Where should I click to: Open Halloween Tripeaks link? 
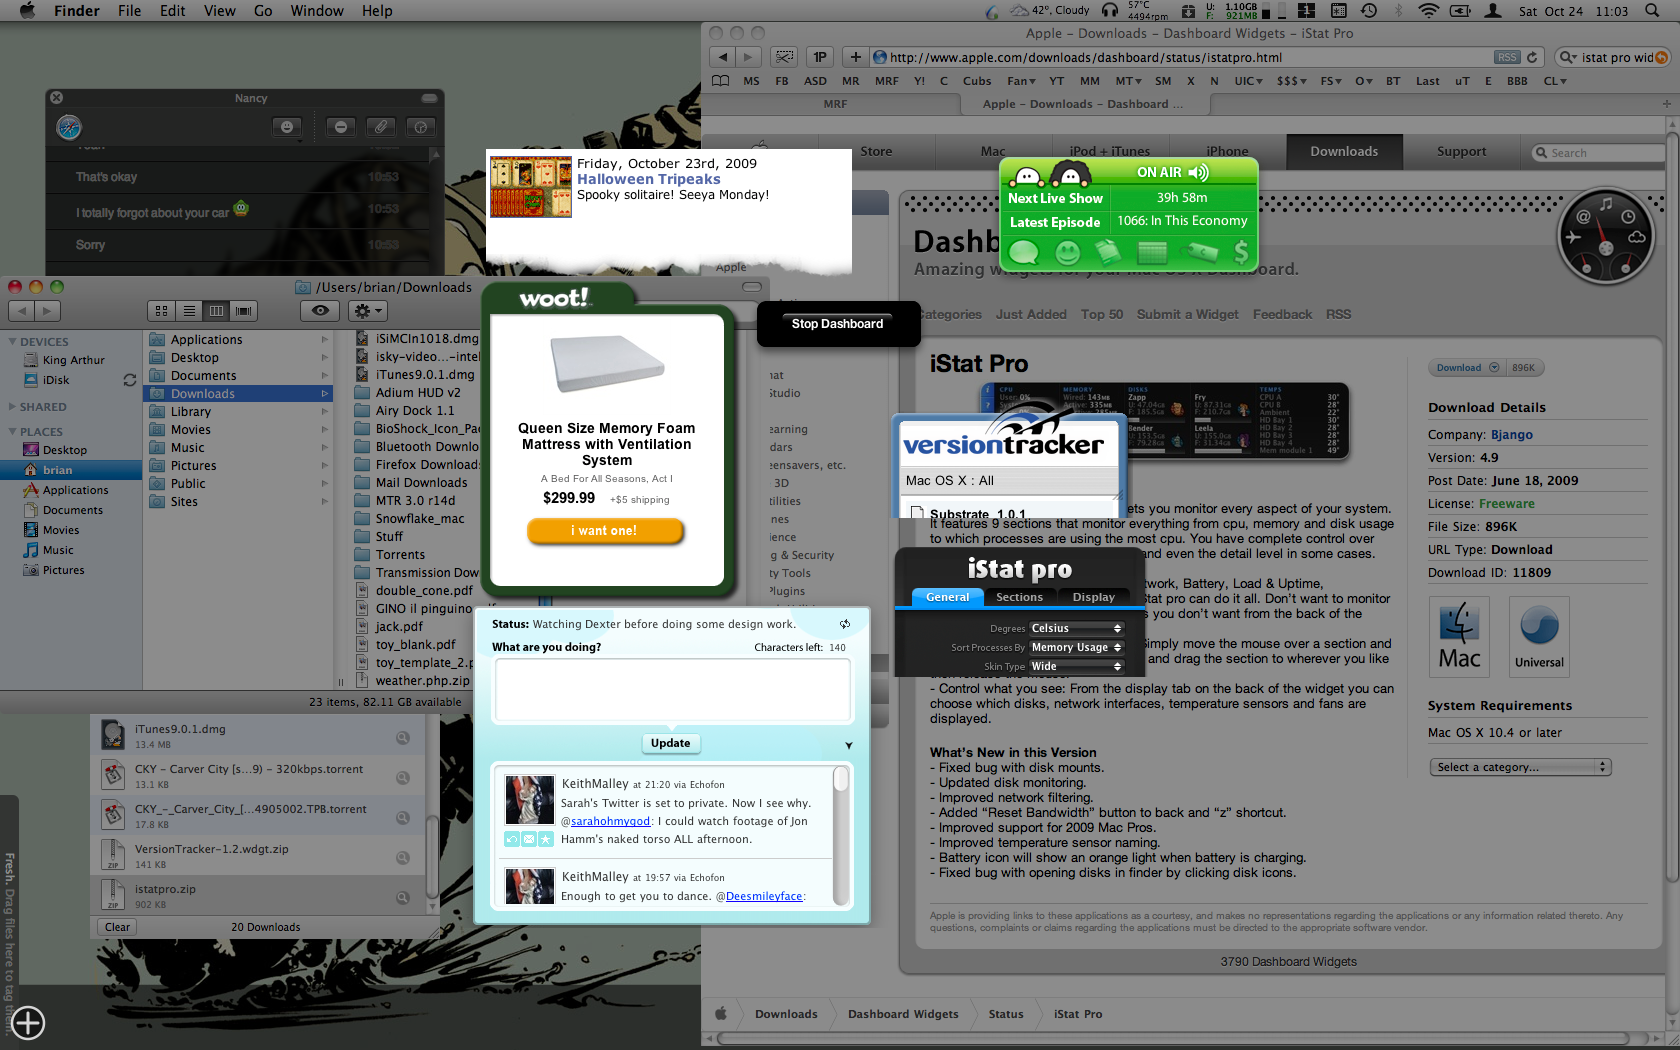(648, 179)
